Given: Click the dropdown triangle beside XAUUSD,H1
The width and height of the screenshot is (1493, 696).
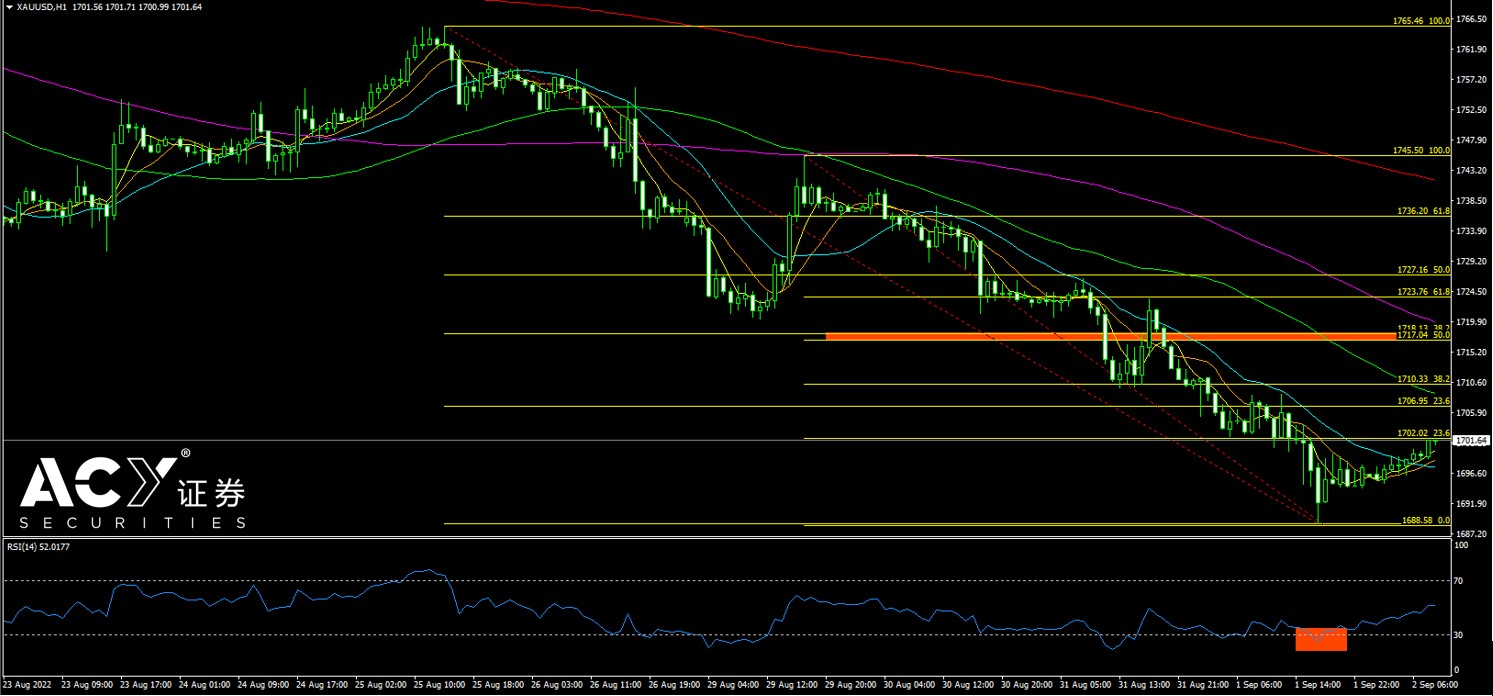Looking at the screenshot, I should (x=8, y=6).
